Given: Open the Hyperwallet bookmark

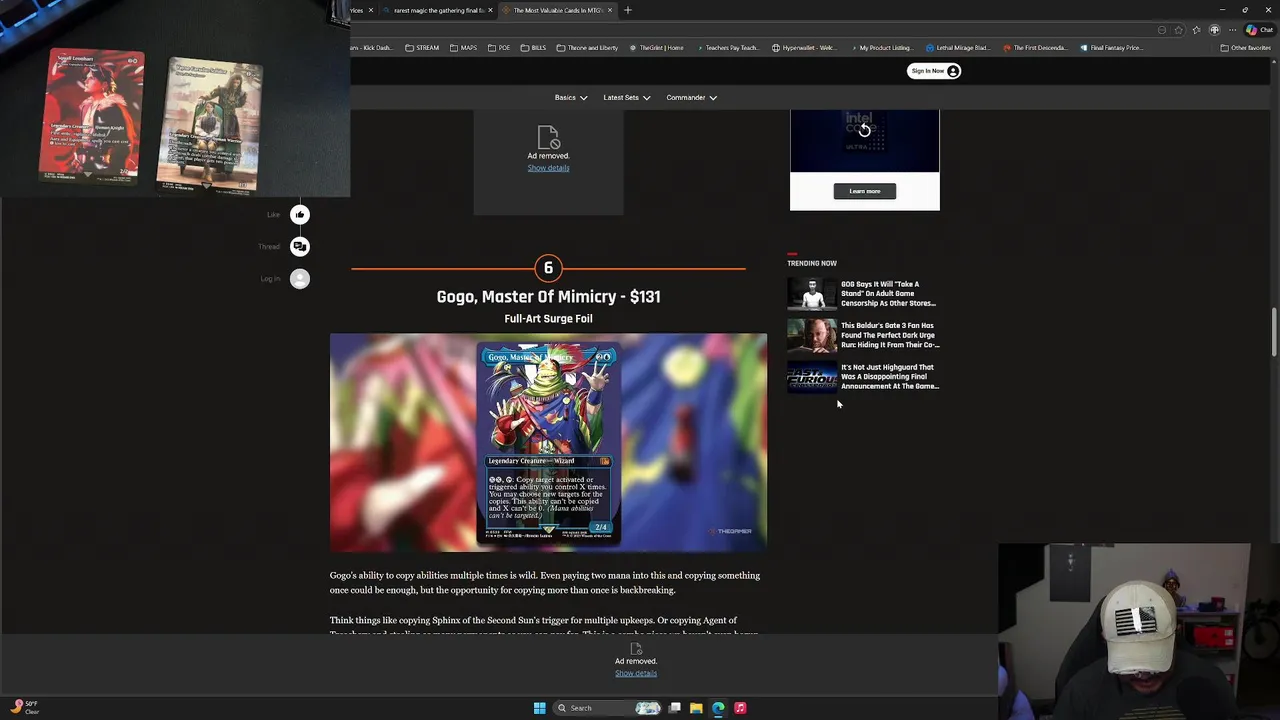Looking at the screenshot, I should pos(804,48).
